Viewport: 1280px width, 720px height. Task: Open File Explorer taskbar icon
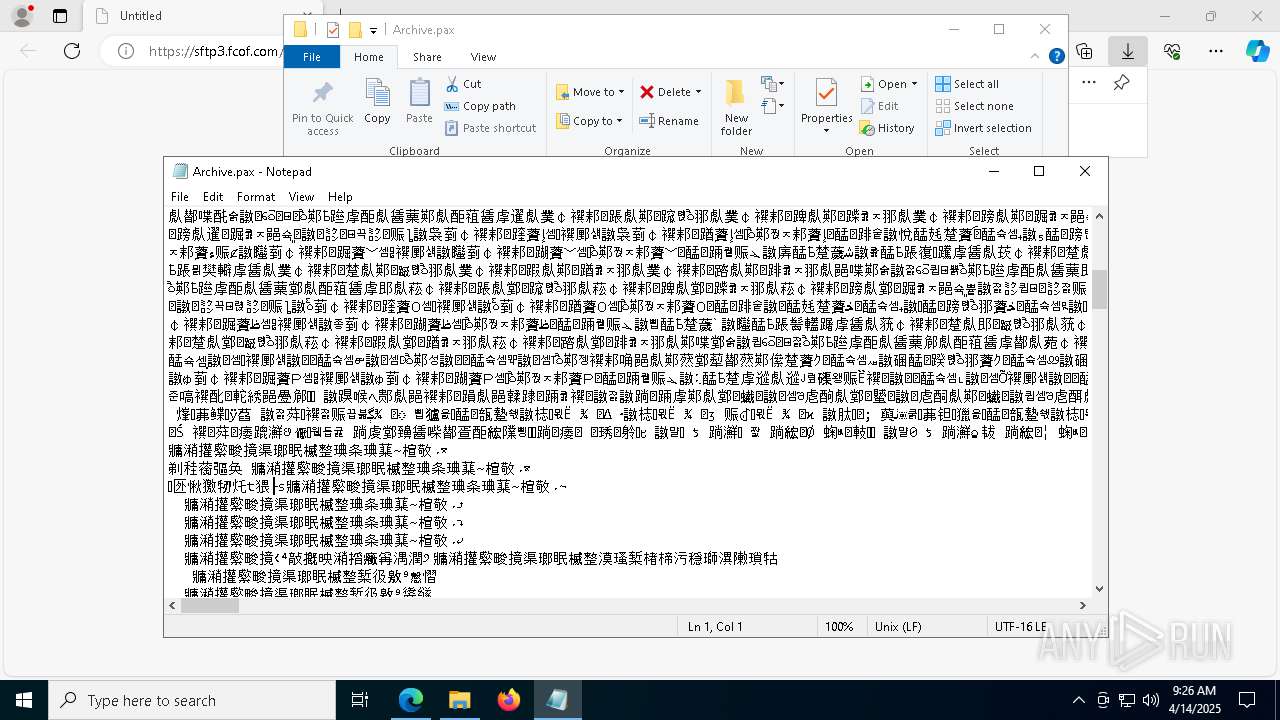pyautogui.click(x=459, y=700)
